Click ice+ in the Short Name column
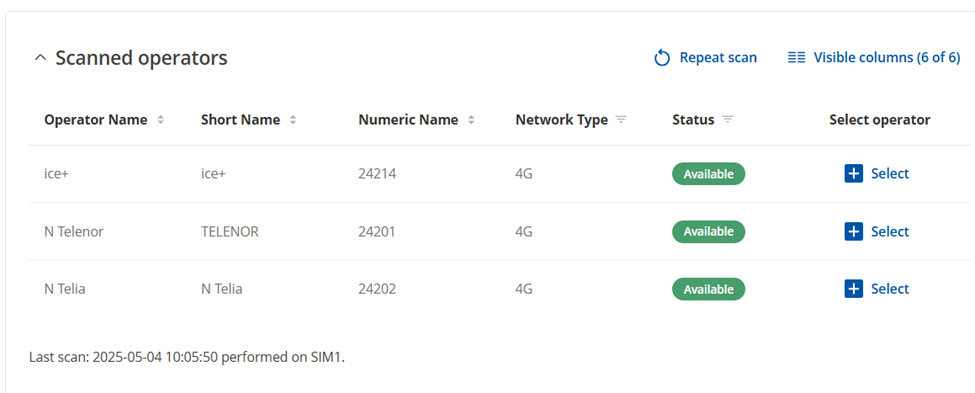This screenshot has height=393, width=975. pyautogui.click(x=213, y=174)
